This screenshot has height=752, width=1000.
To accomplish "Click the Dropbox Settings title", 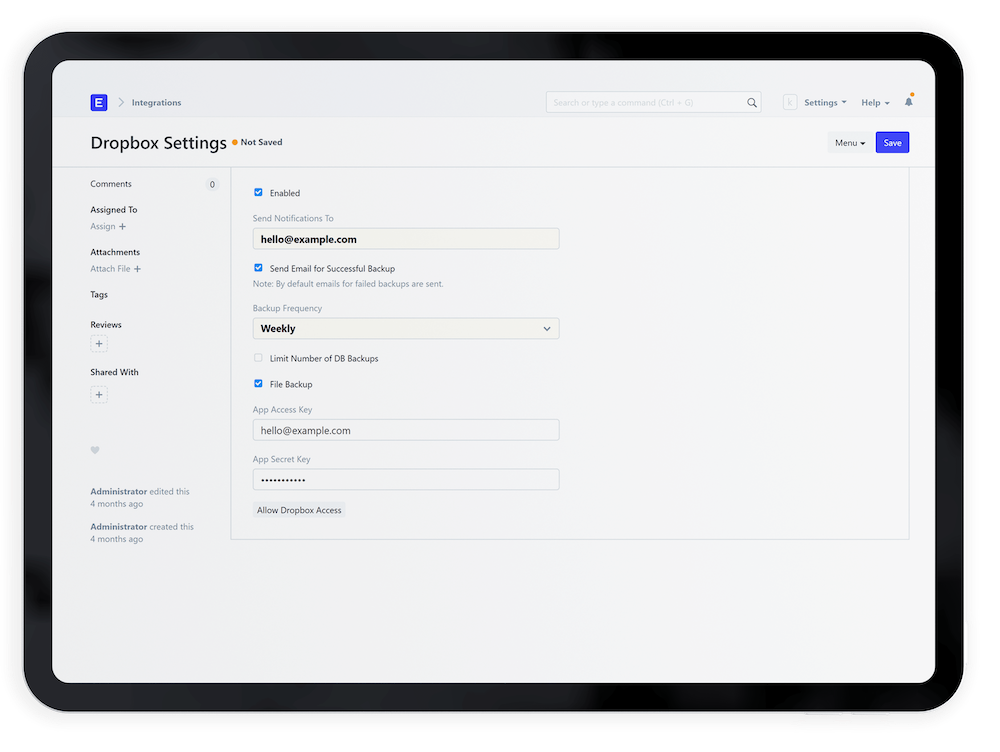I will [x=158, y=143].
